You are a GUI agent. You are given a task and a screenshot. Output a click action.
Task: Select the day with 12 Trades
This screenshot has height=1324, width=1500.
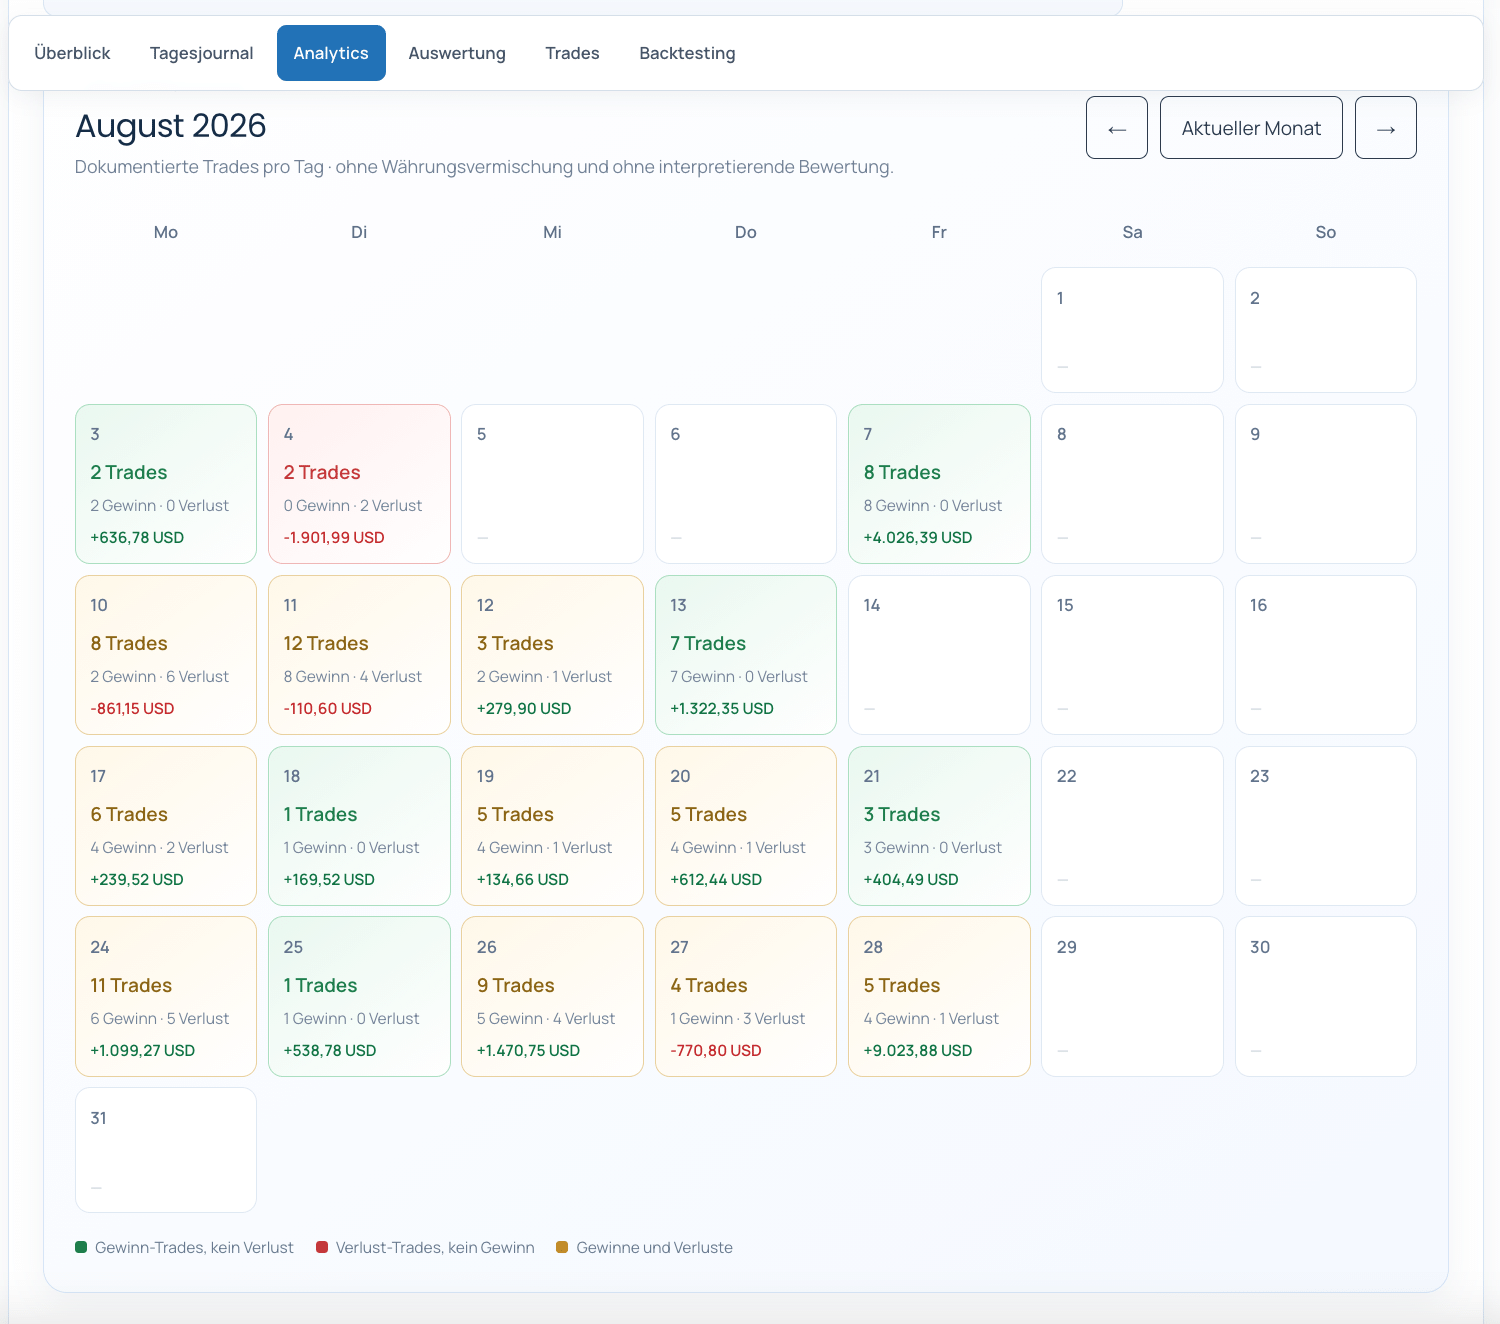point(359,655)
